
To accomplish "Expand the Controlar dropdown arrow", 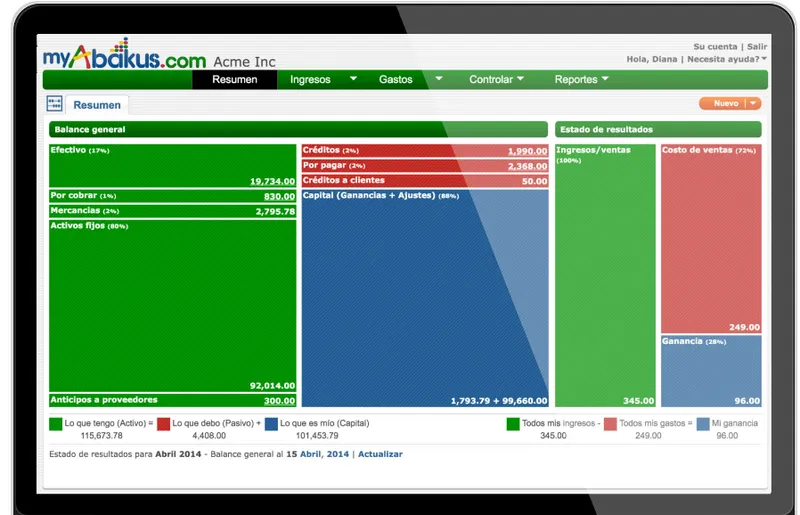I will (x=520, y=79).
